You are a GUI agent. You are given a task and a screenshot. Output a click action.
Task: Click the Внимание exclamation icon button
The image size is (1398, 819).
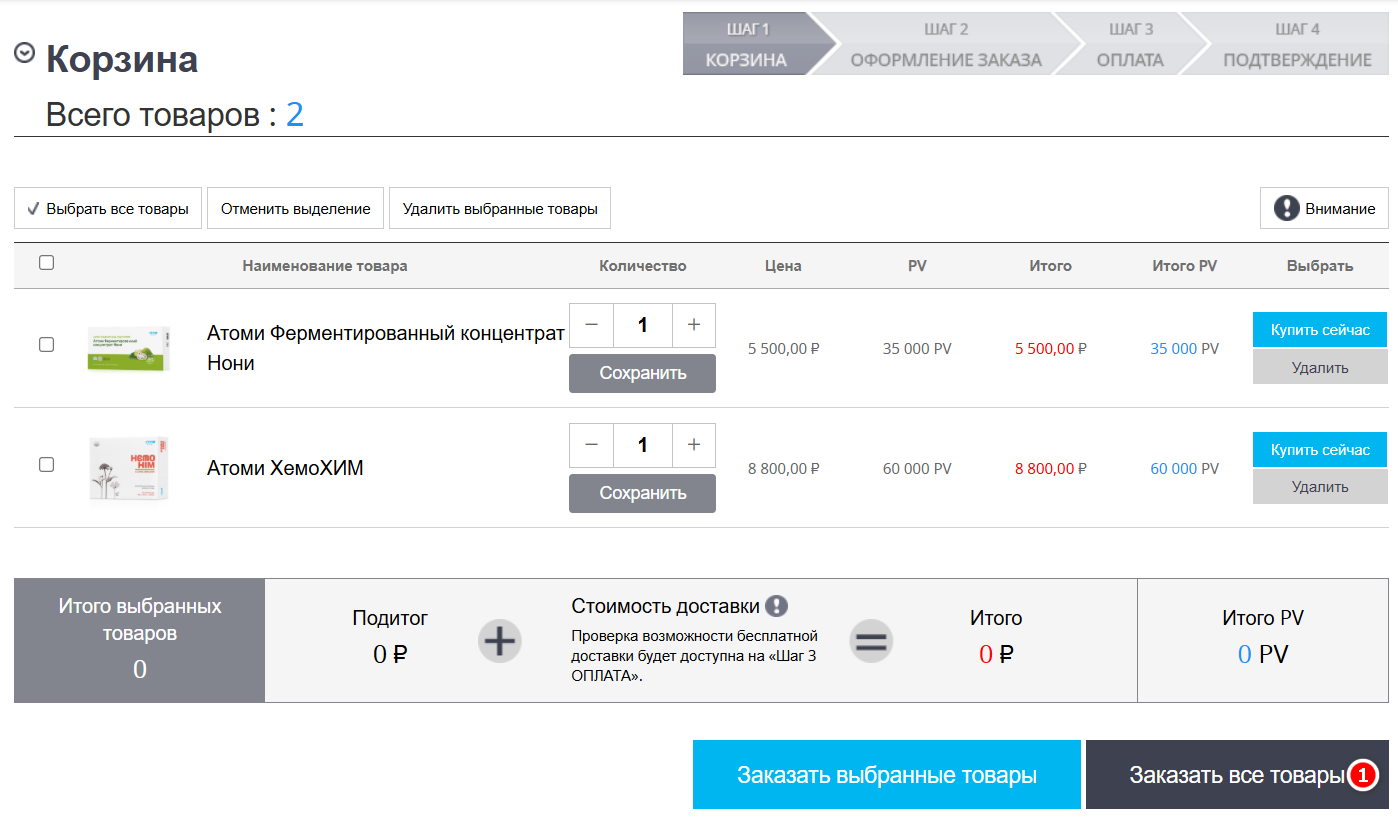tap(1324, 209)
